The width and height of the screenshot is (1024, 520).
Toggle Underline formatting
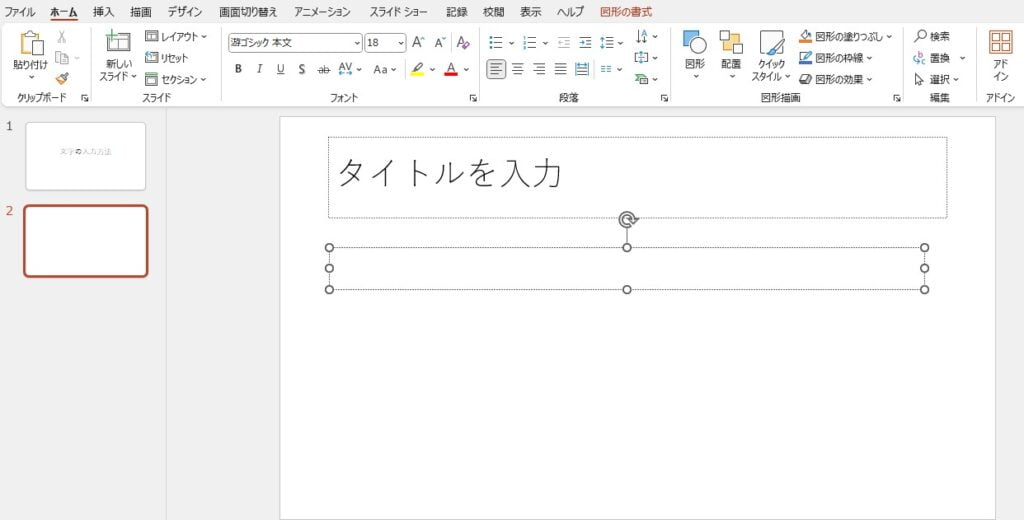[281, 69]
